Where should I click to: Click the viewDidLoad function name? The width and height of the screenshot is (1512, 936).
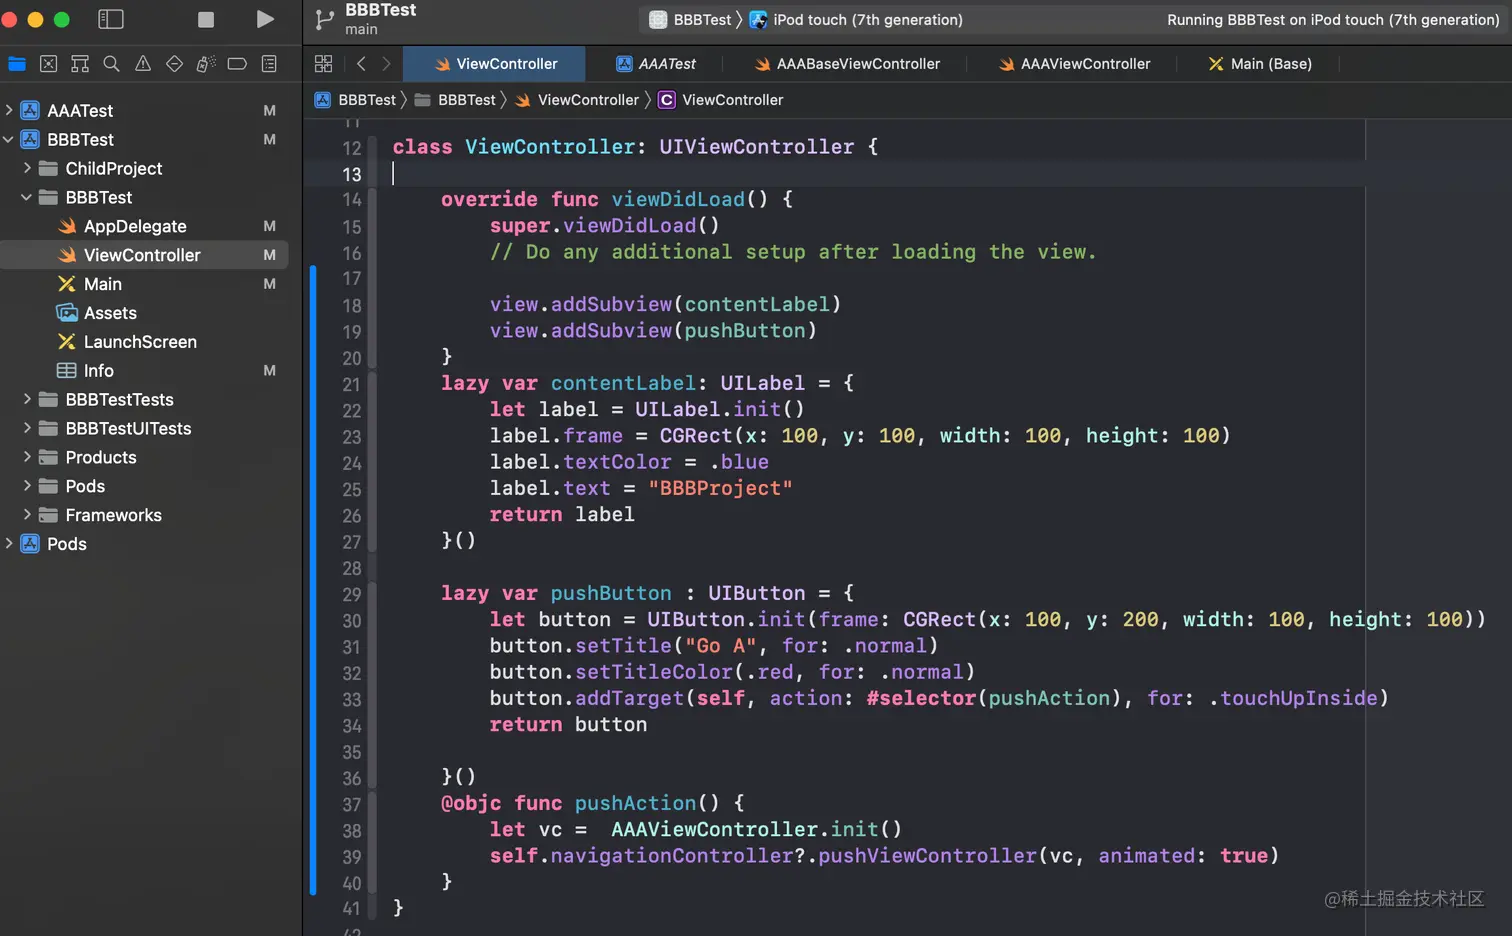678,199
